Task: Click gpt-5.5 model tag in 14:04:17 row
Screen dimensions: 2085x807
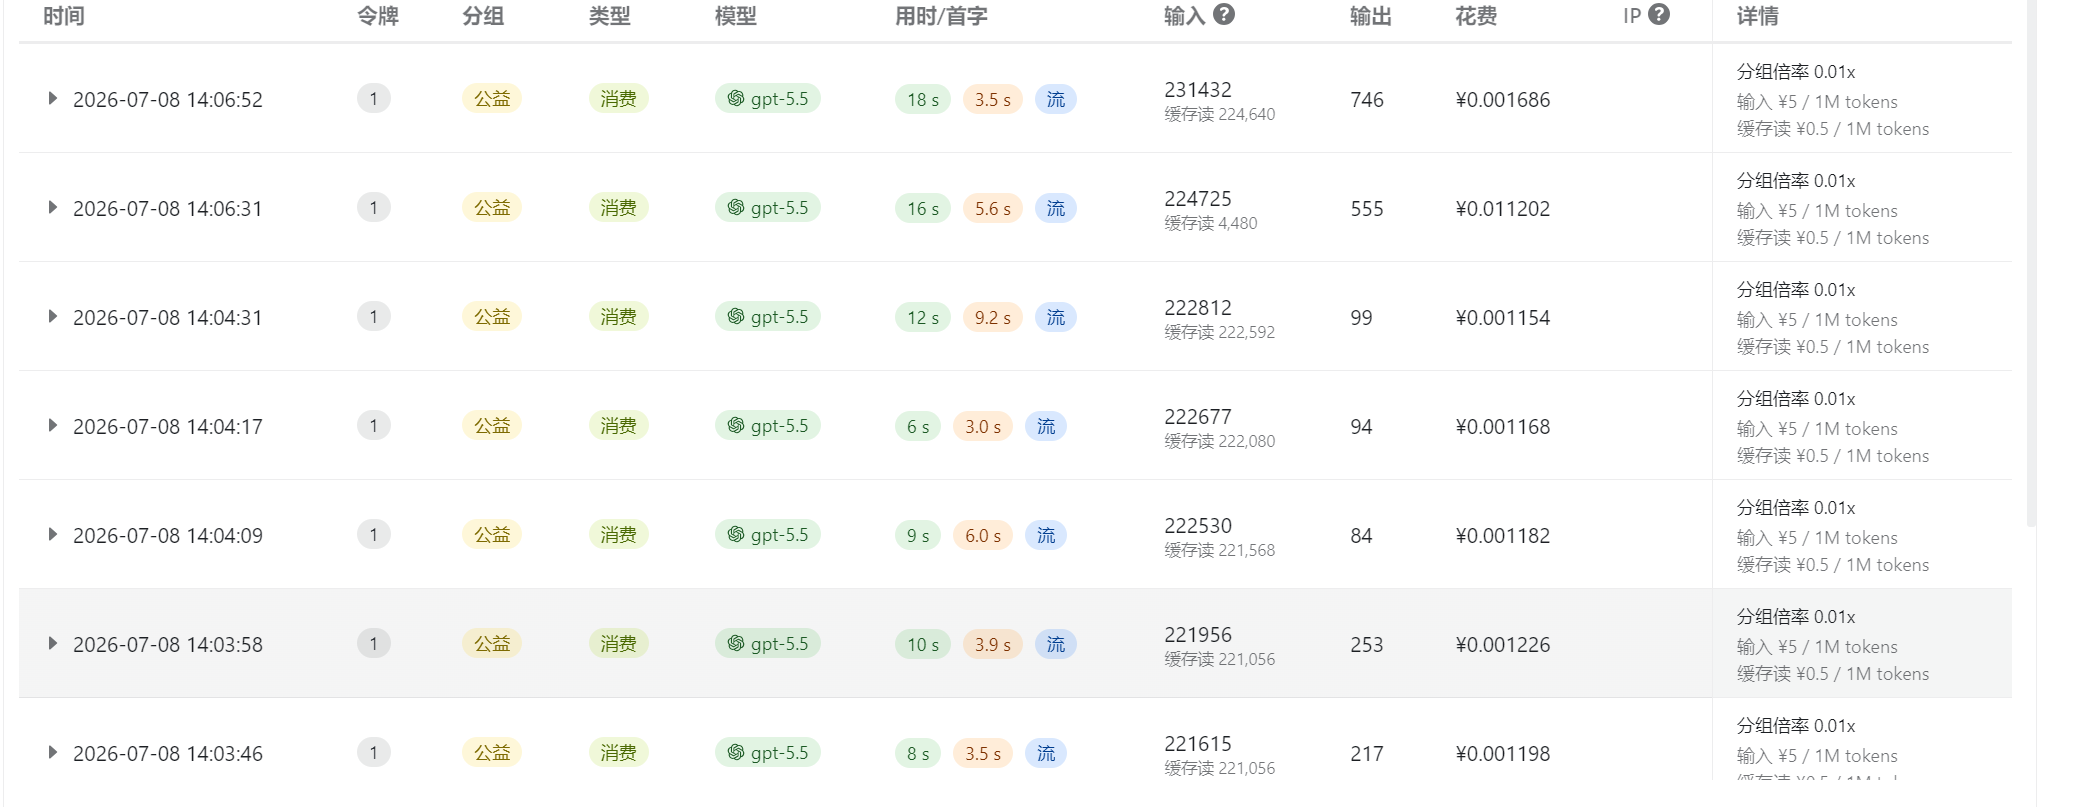Action: (x=768, y=426)
